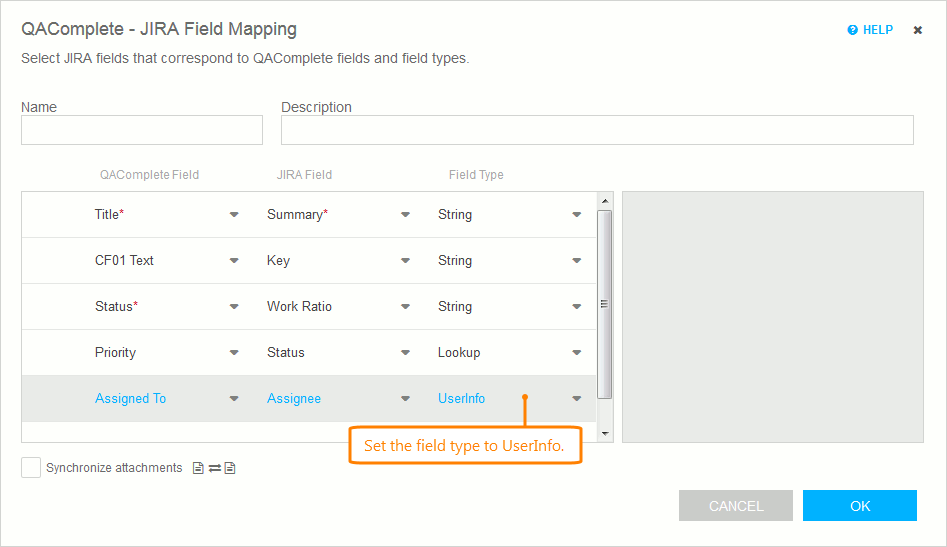Viewport: 947px width, 547px height.
Task: Click the synchronize attachments direction icon
Action: coord(214,468)
